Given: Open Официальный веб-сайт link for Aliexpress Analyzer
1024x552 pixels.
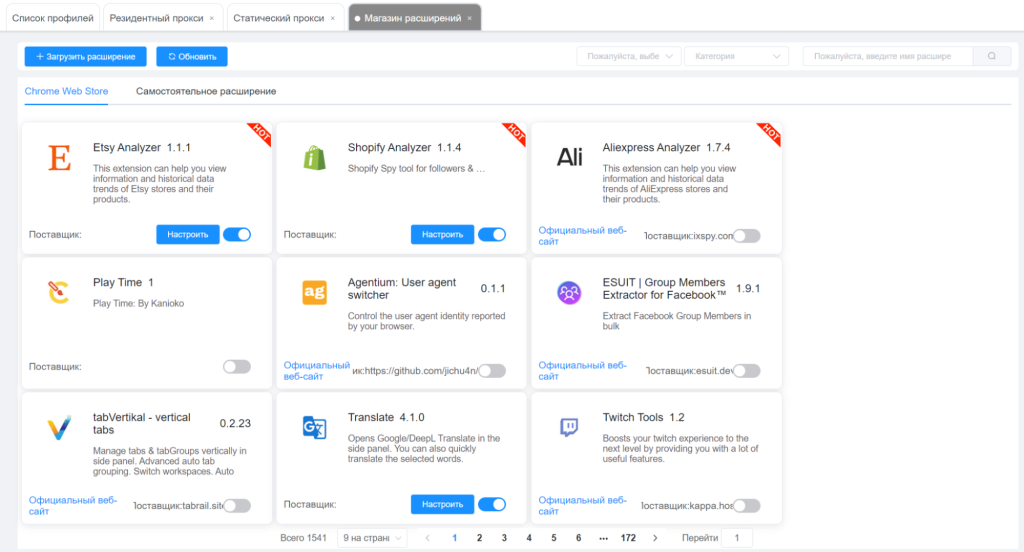Looking at the screenshot, I should click(582, 236).
